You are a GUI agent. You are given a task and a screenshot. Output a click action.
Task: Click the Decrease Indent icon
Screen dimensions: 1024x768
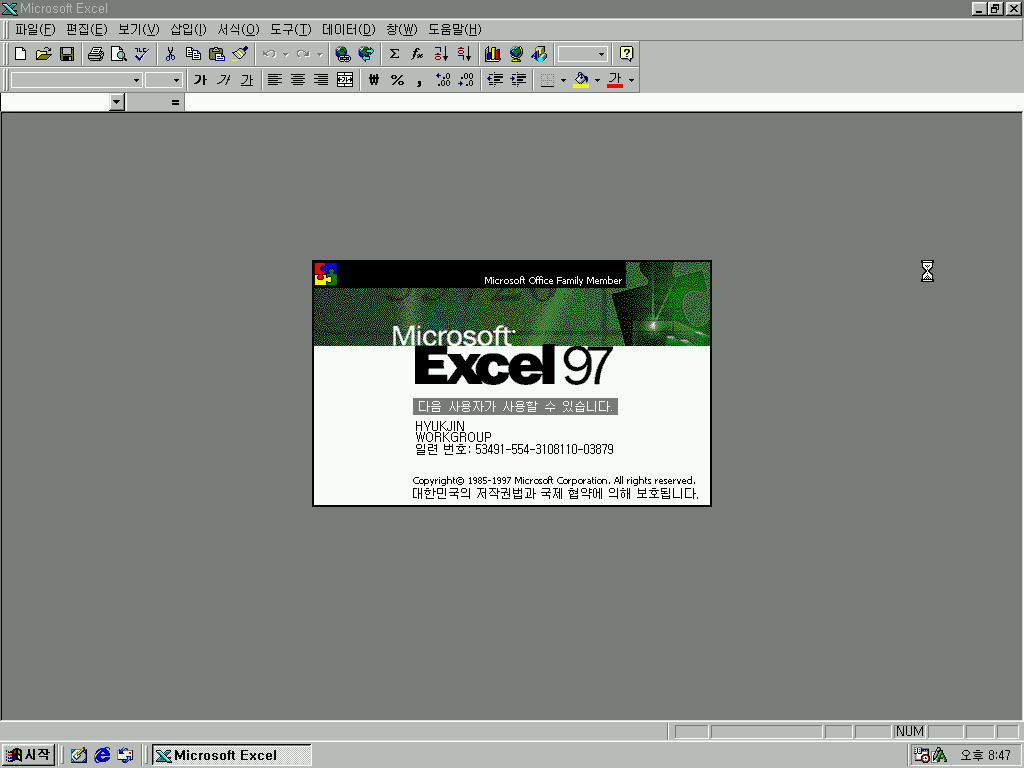pos(495,80)
